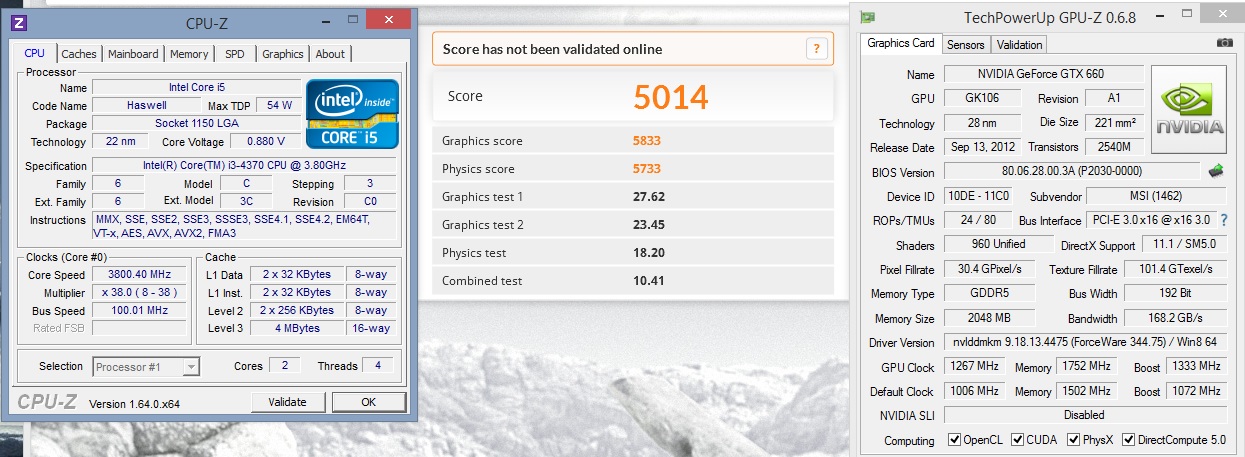The width and height of the screenshot is (1245, 457).
Task: Select the CPU tab in CPU-Z
Action: click(x=35, y=53)
